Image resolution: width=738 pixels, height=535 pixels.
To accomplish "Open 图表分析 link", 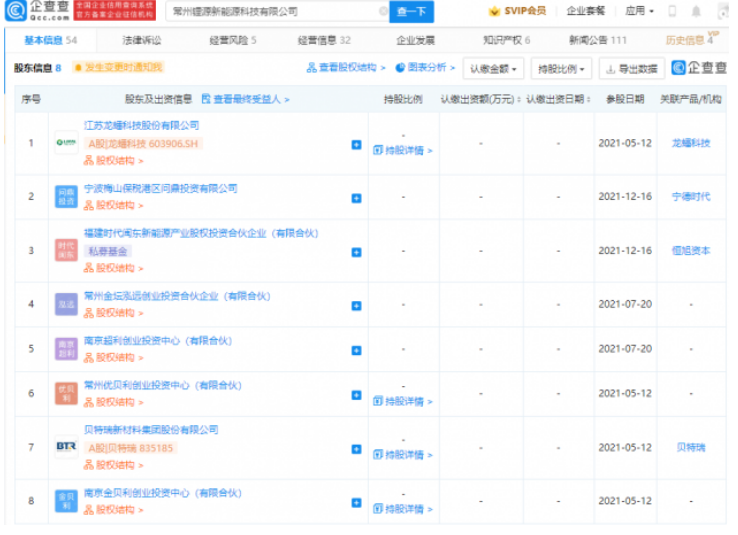I will [x=425, y=68].
